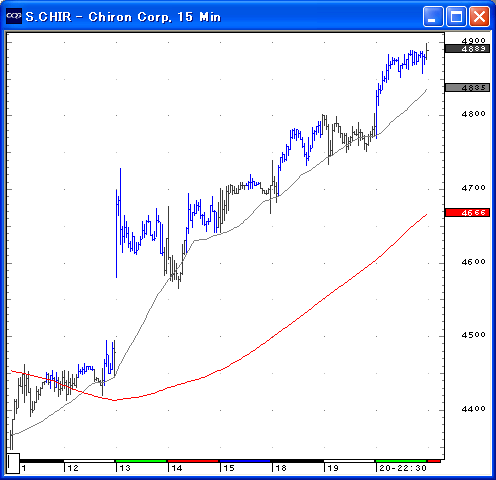Screen dimensions: 496x480
Task: Select date marker 15 on time axis
Action: tap(229, 468)
